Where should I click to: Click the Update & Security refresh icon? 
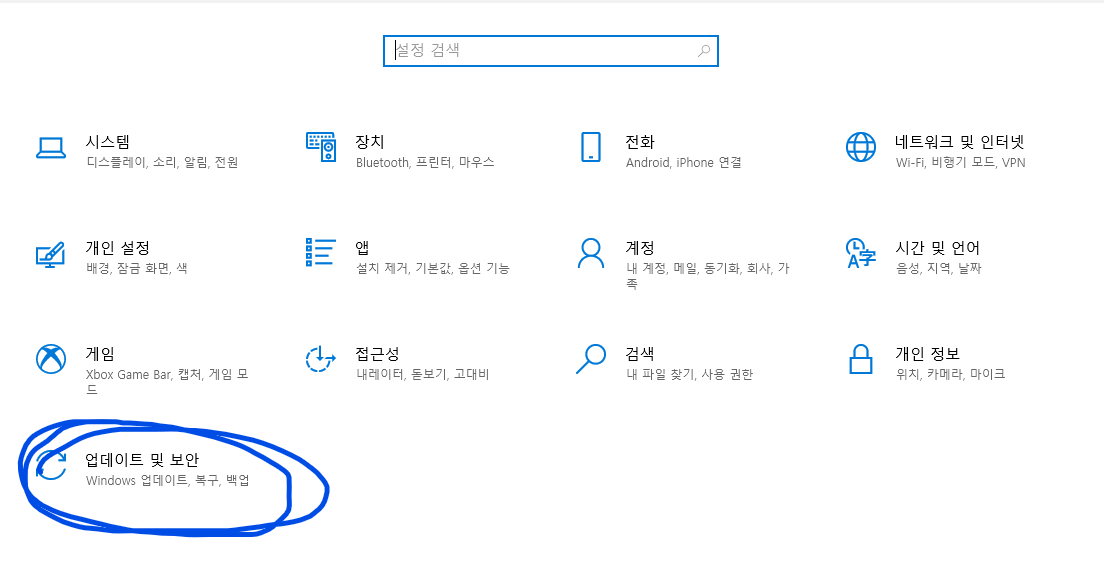[x=51, y=466]
